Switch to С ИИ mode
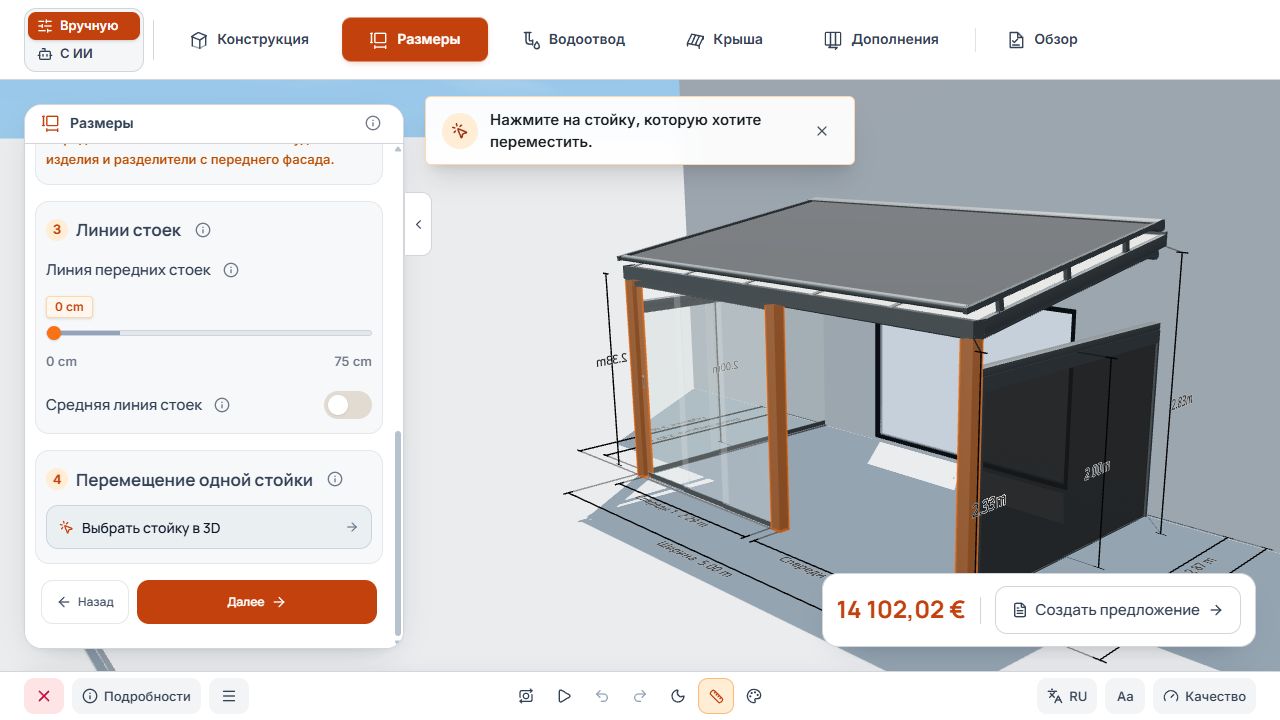Image resolution: width=1280 pixels, height=720 pixels. click(84, 54)
